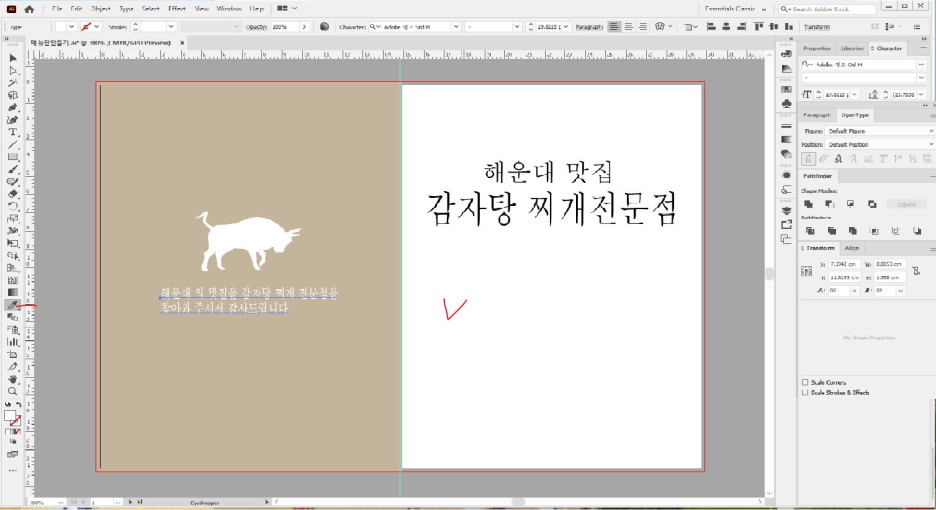Open the Layers panel icon in dock
The image size is (936, 510).
786,211
